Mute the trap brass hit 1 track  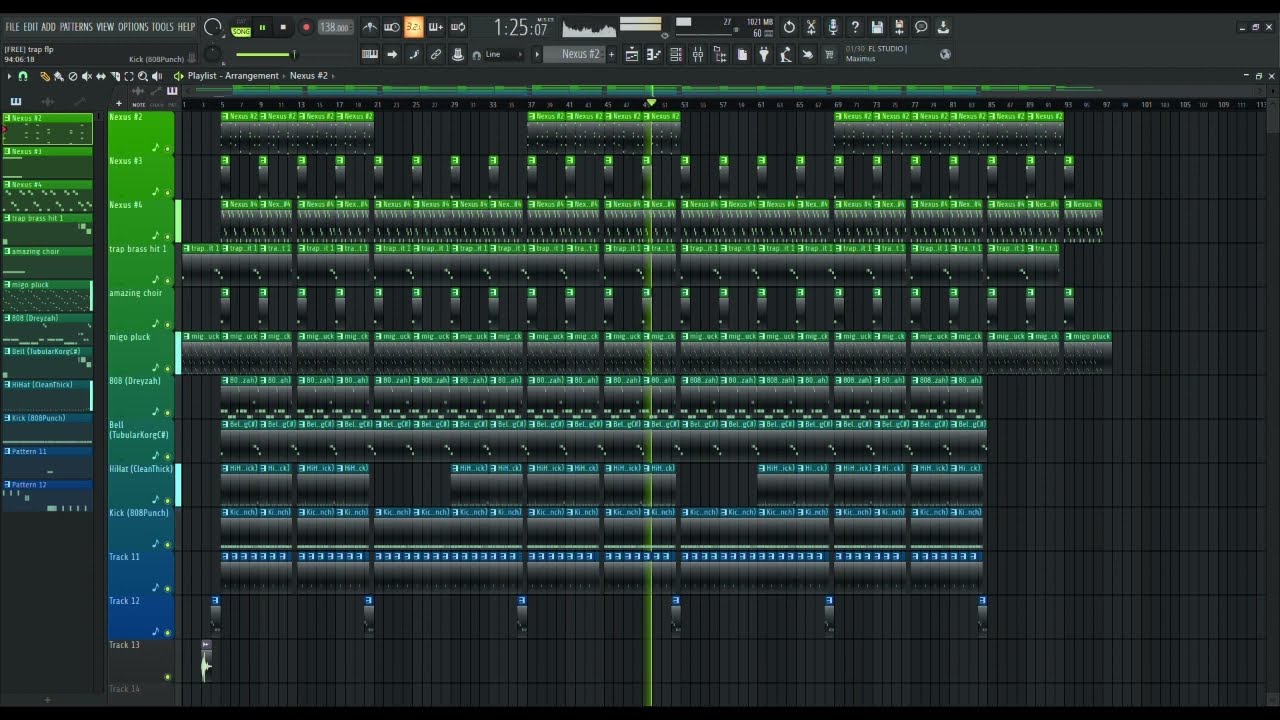[x=167, y=281]
